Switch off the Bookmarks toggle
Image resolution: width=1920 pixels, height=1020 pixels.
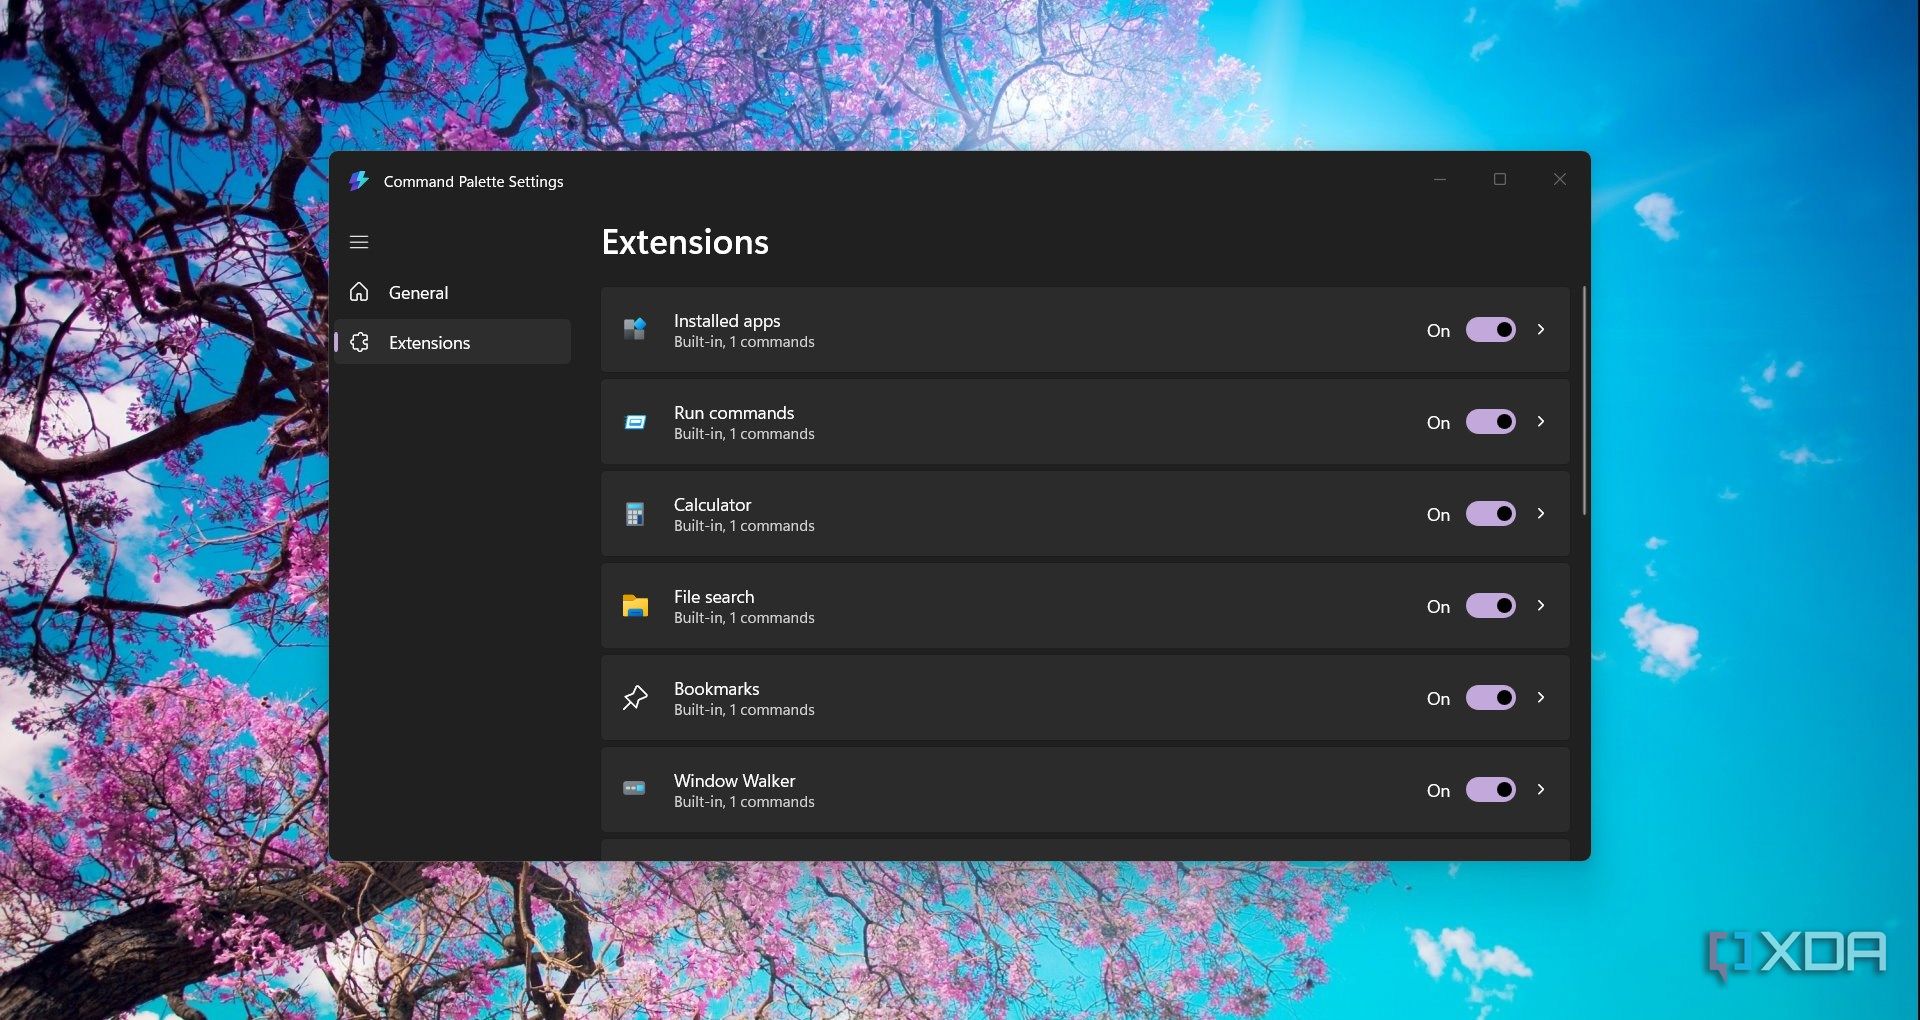[x=1490, y=698]
